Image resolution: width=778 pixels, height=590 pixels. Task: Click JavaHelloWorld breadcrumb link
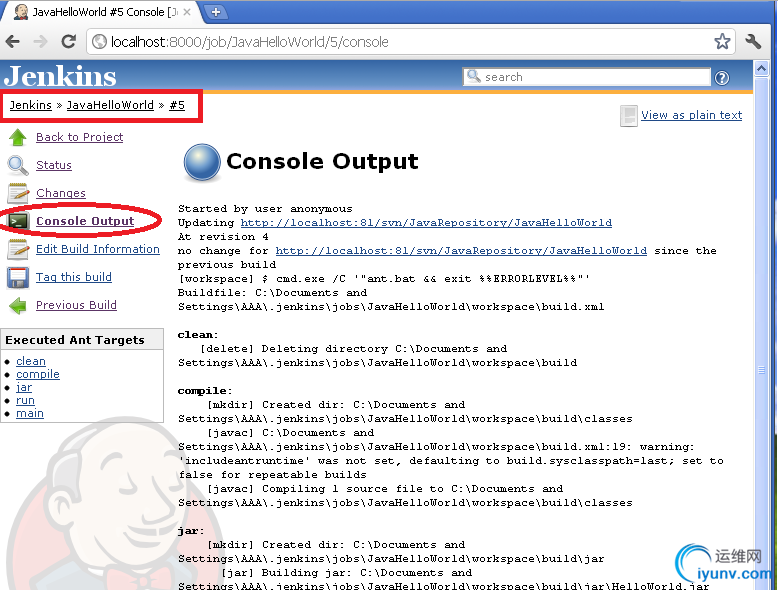[x=110, y=105]
